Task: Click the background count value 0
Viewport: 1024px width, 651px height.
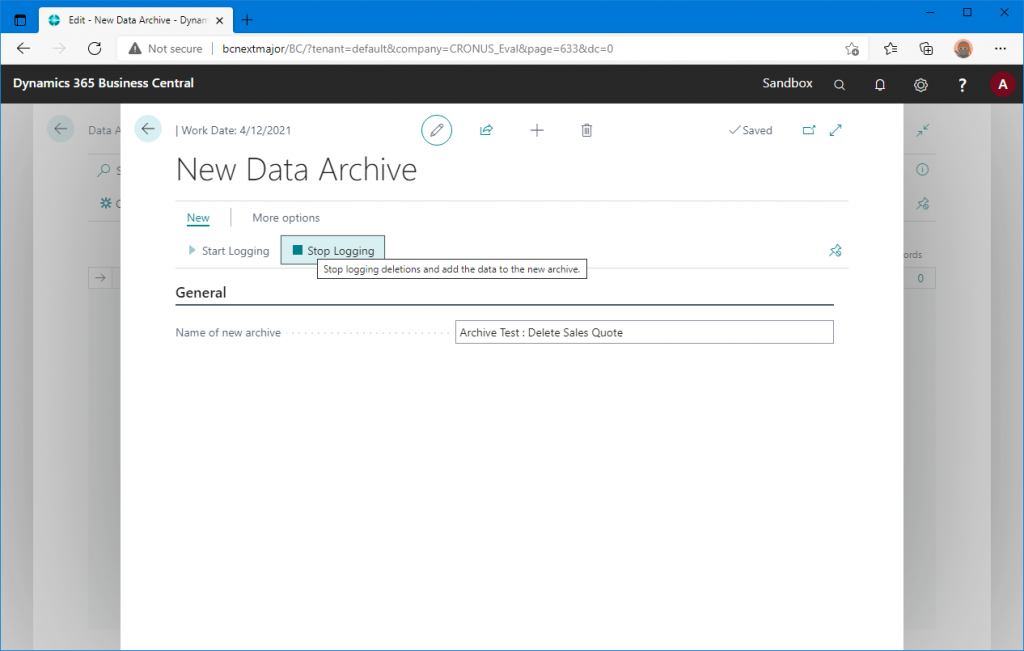Action: pyautogui.click(x=920, y=278)
